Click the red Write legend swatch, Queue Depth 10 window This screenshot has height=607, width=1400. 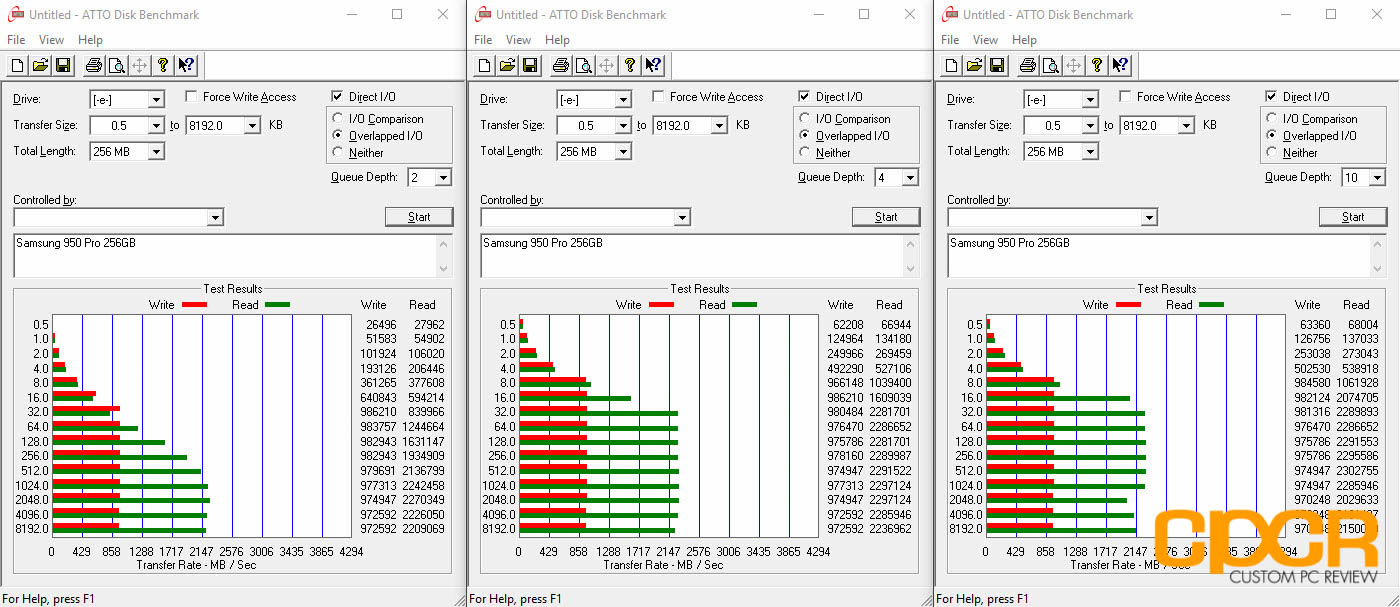1128,304
